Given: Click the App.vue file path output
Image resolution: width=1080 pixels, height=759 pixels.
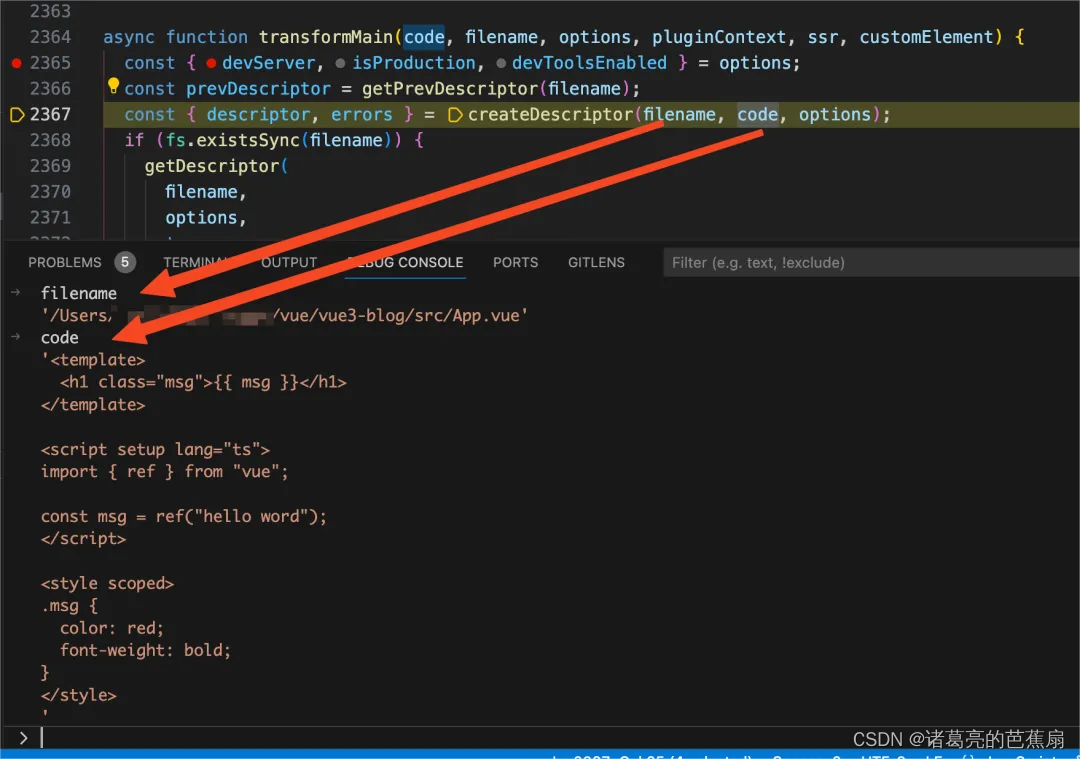Looking at the screenshot, I should point(284,315).
